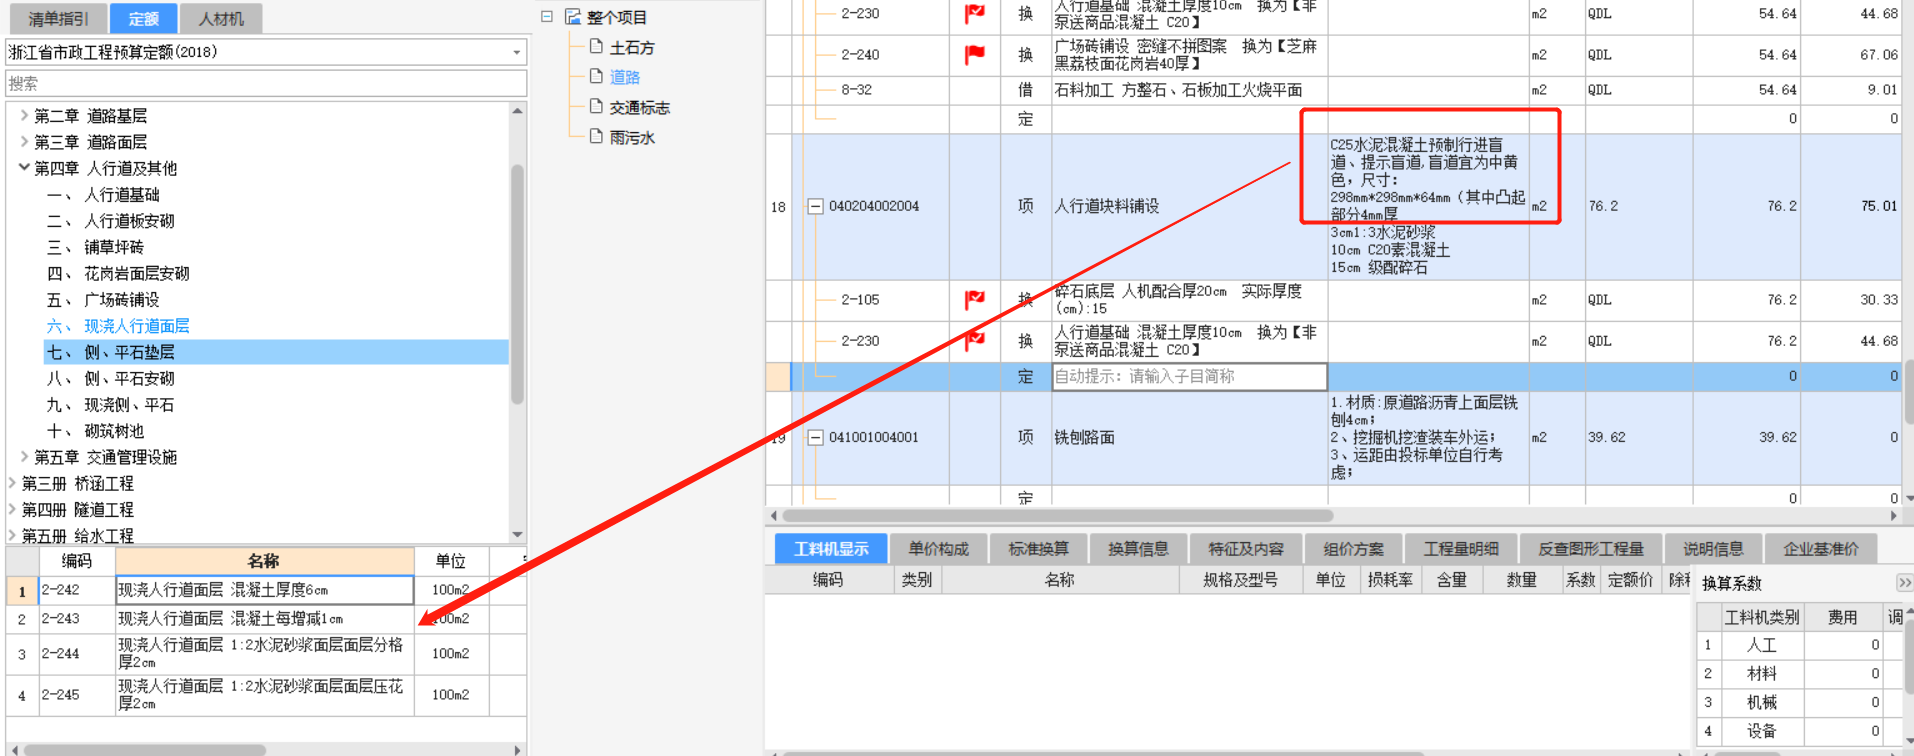Click the 请输入子目简称 input cell
Screen dimensions: 1914x756
click(1189, 376)
